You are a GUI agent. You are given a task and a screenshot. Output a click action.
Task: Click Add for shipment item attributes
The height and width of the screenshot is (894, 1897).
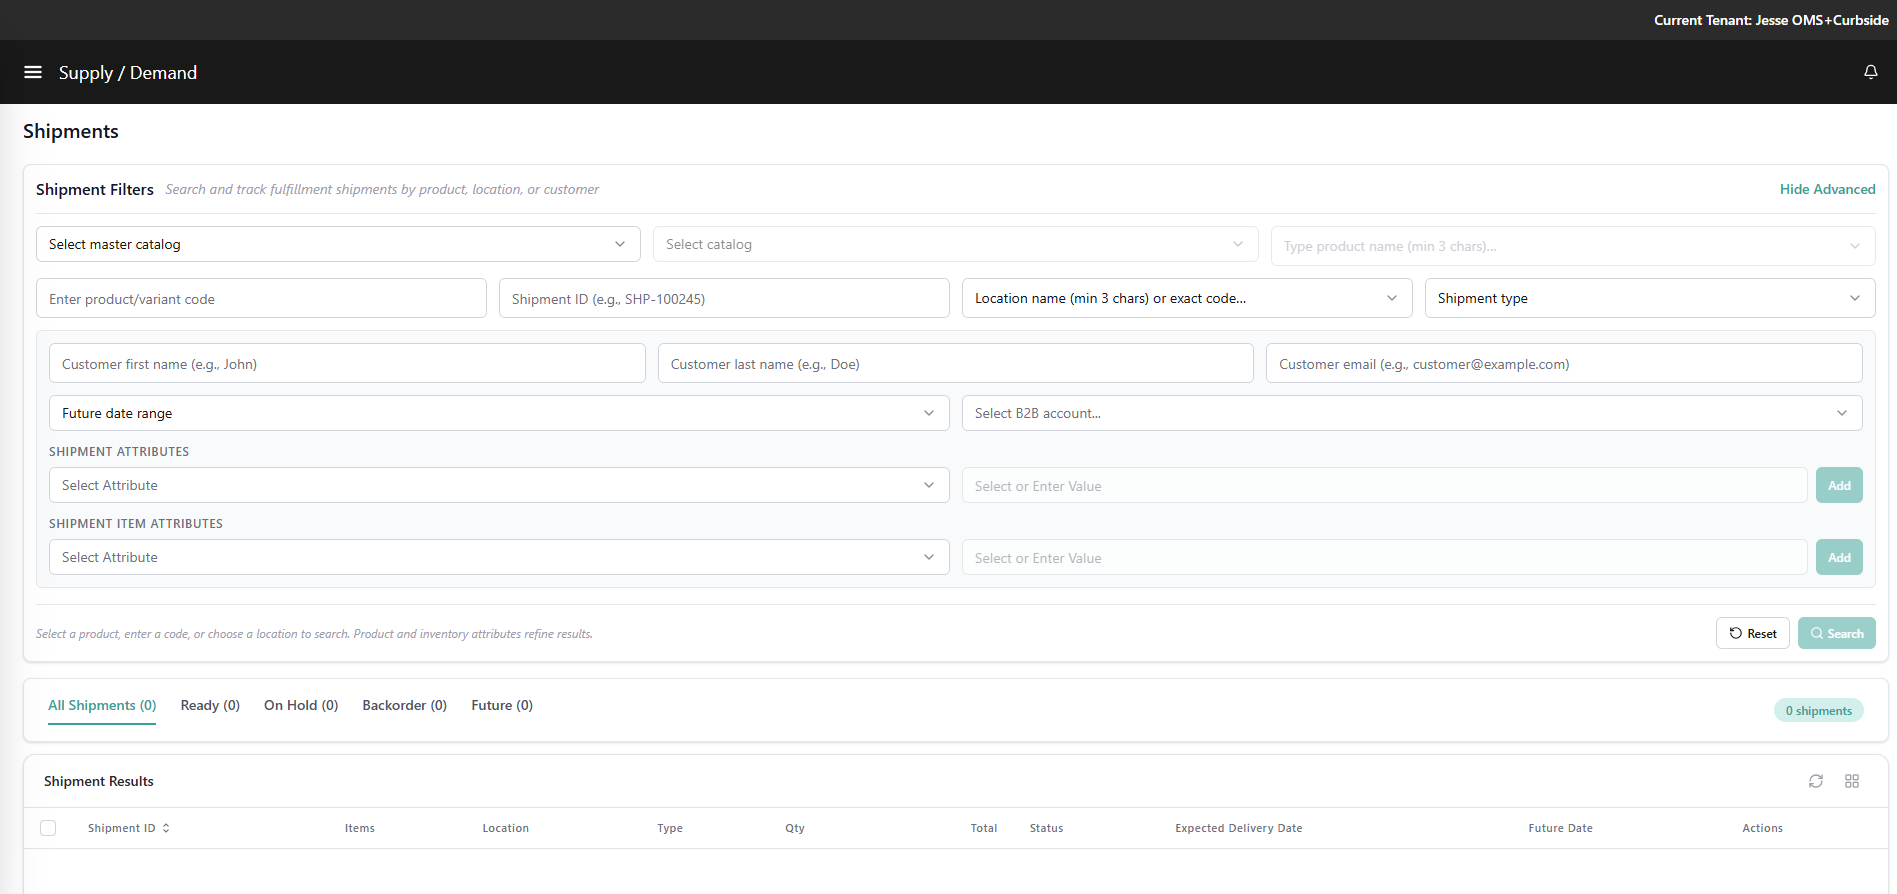1839,557
